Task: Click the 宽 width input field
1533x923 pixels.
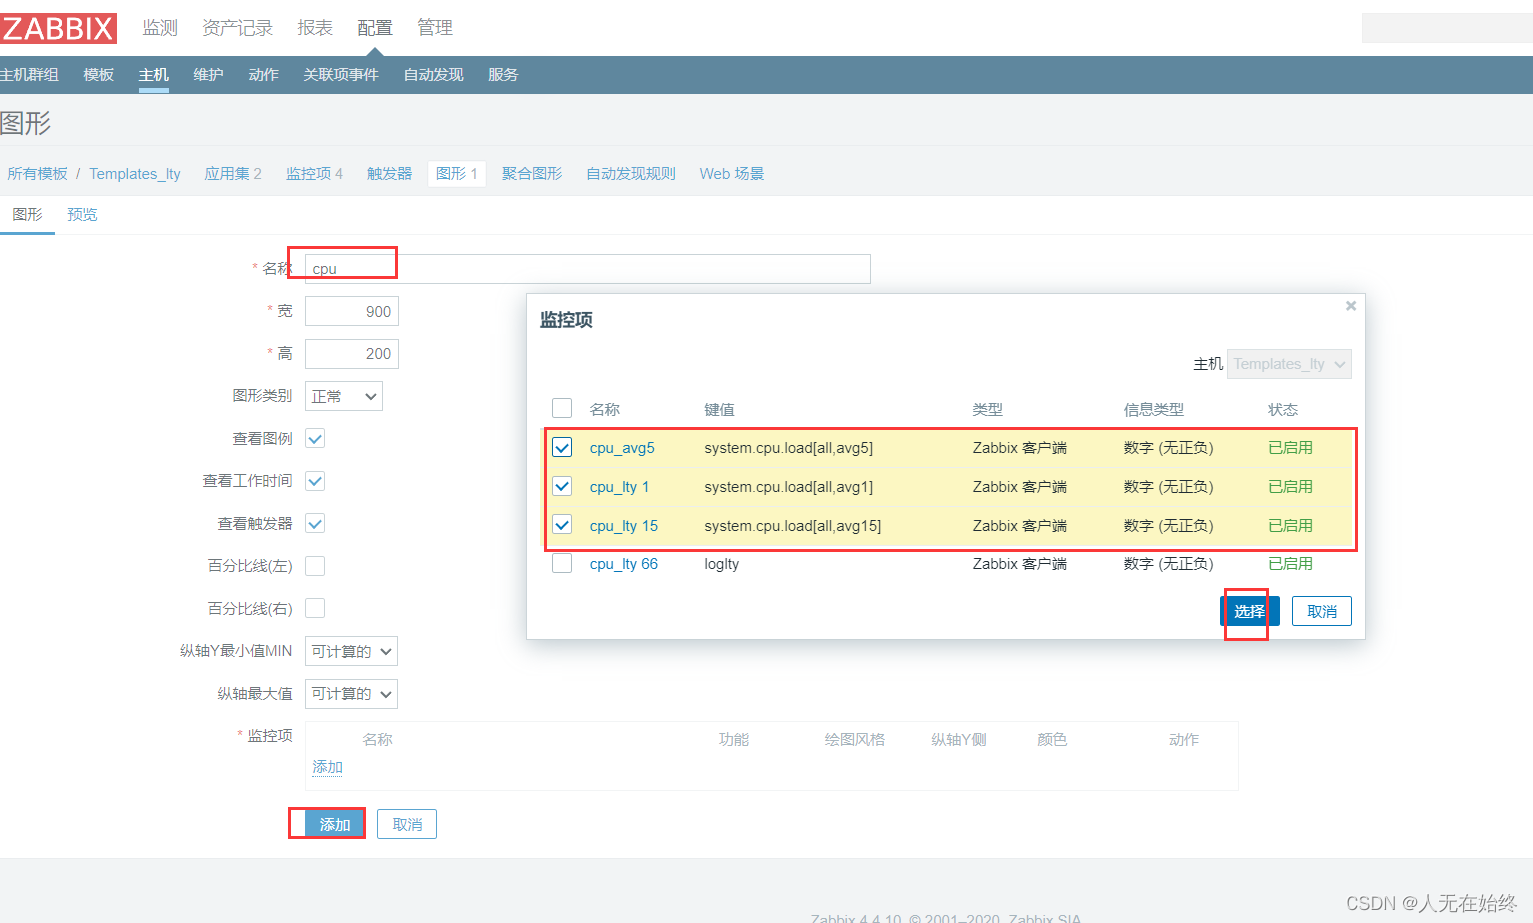Action: click(x=352, y=311)
